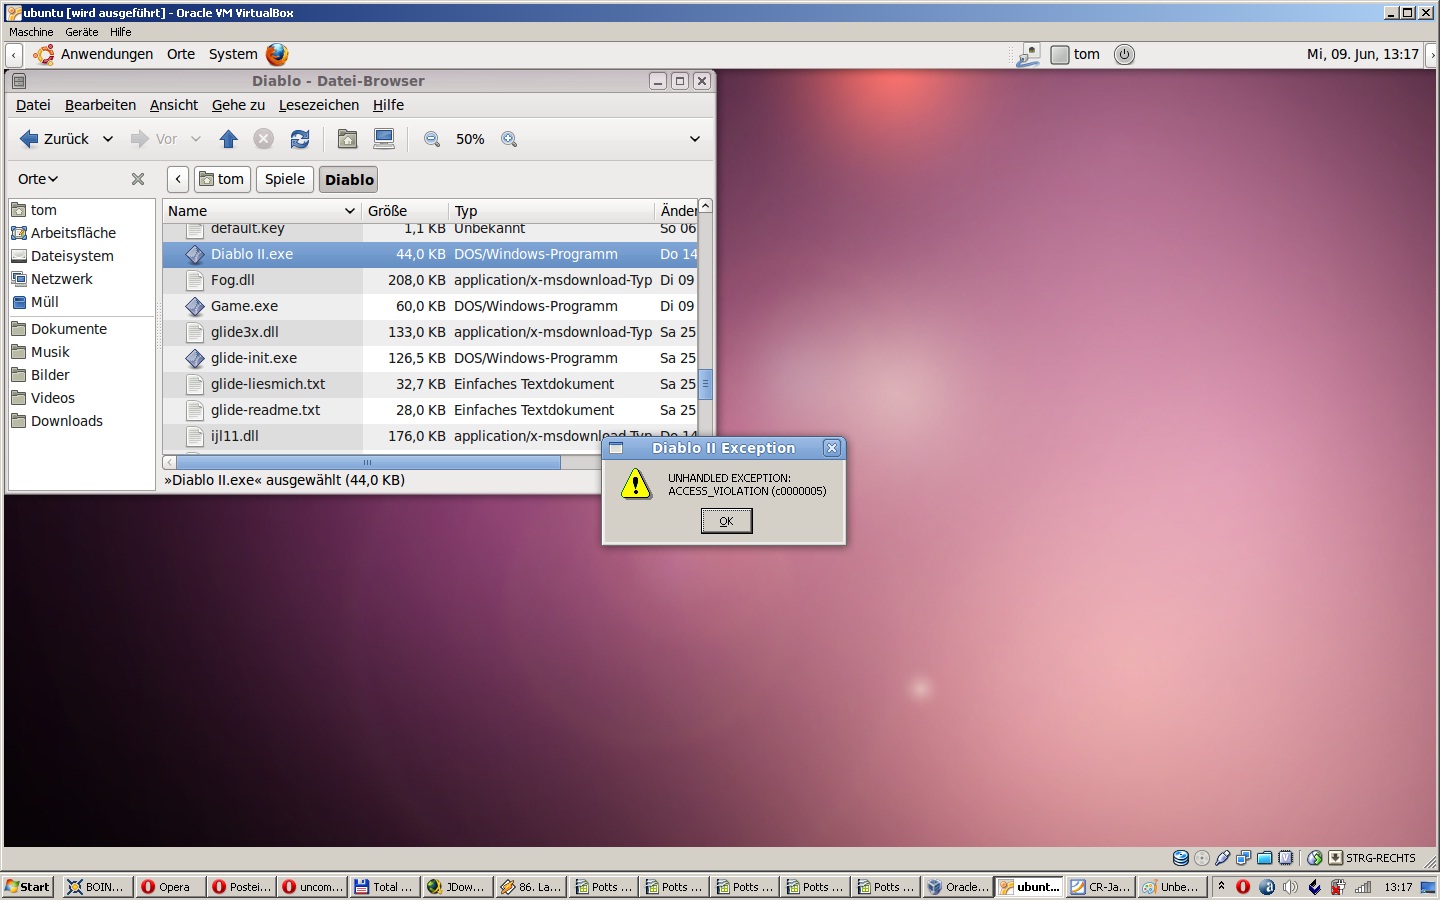
Task: Zoom out with the magnifier minus icon
Action: tap(432, 139)
